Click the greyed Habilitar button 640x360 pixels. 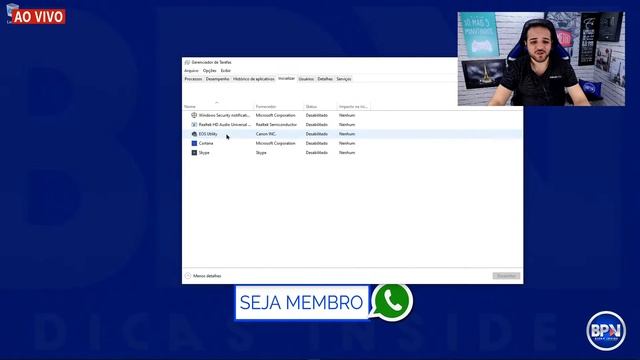[506, 276]
